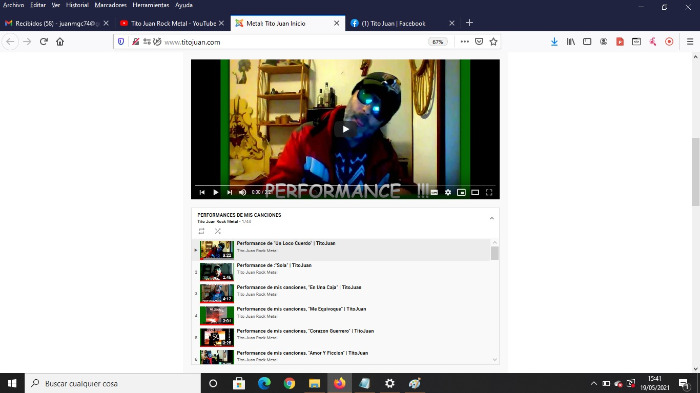Screen dimensions: 700x393
Task: Switch to Tito Juan Facebook tab
Action: (x=402, y=23)
